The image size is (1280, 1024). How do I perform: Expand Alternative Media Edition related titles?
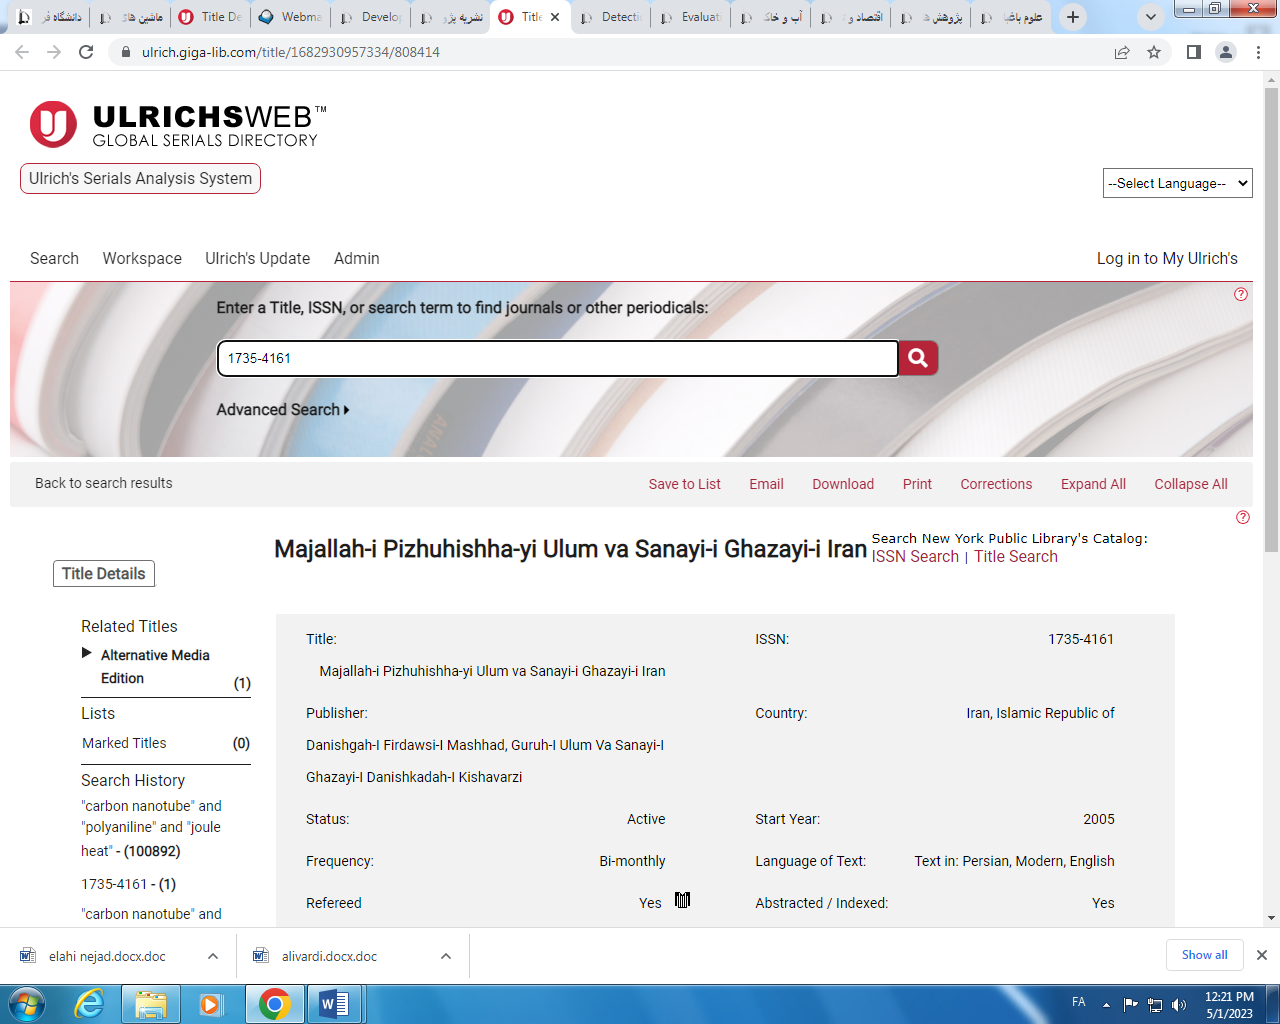click(87, 654)
